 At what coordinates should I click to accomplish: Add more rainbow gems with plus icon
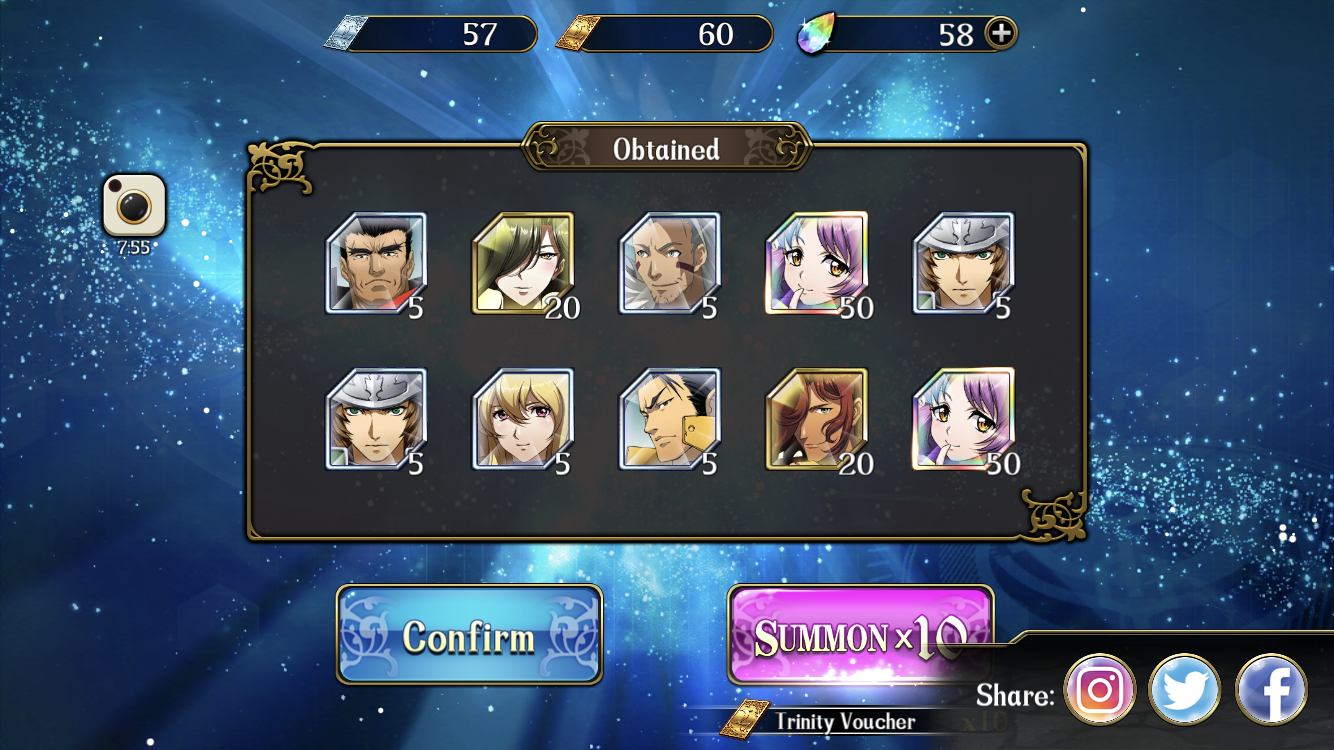pyautogui.click(x=1000, y=33)
